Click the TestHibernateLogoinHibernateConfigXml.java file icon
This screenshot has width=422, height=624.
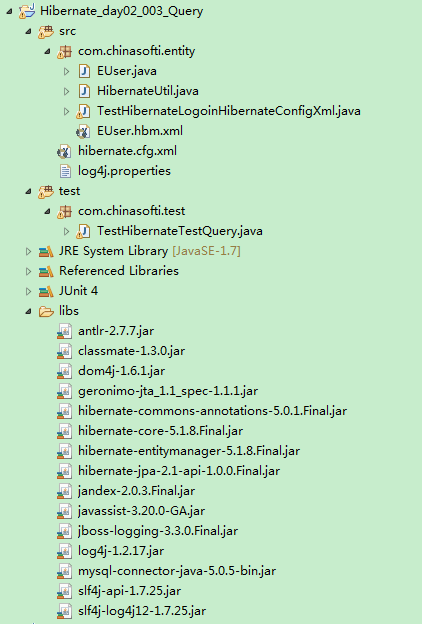click(83, 111)
